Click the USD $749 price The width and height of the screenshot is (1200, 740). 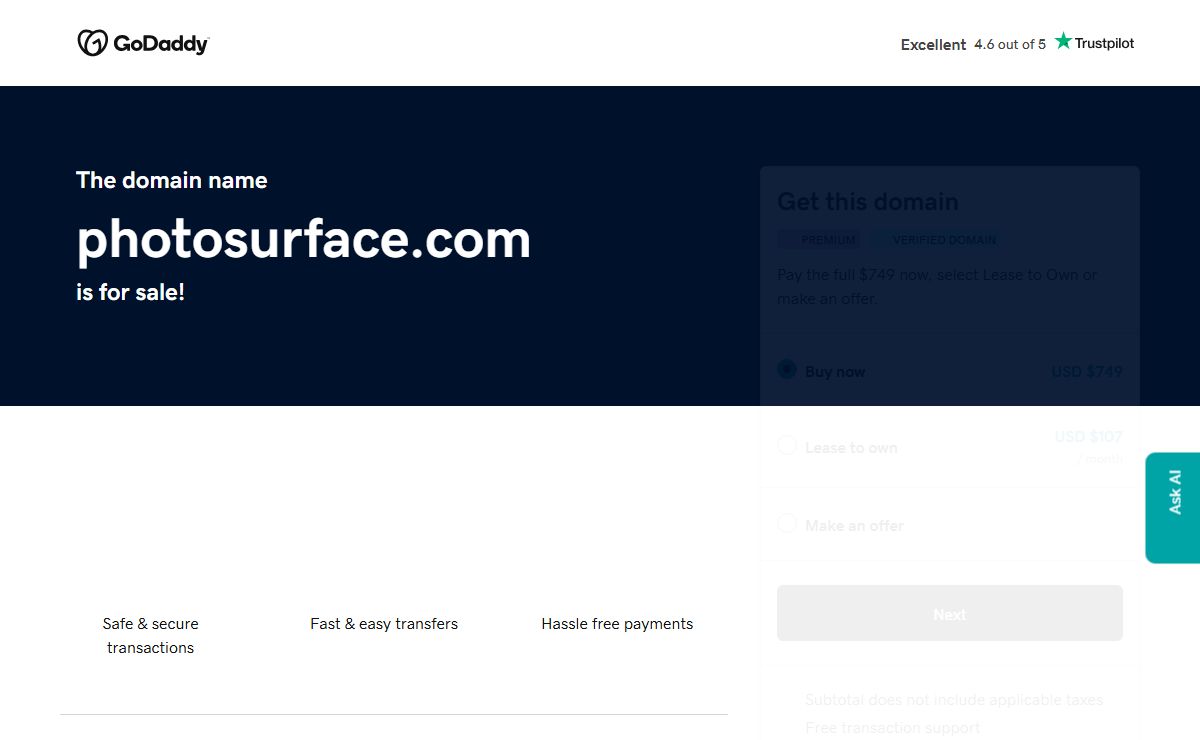[1087, 372]
